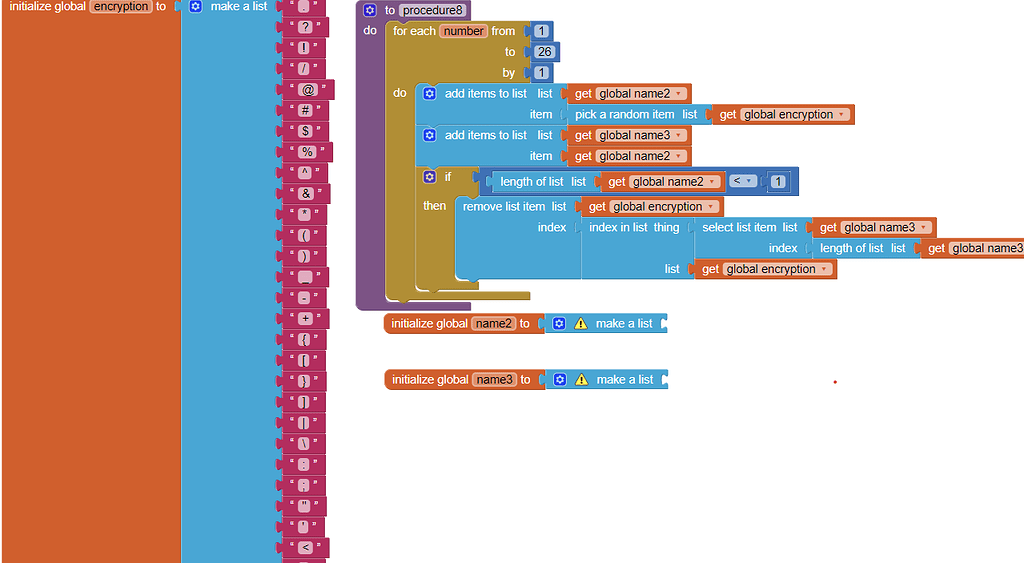Viewport: 1024px width, 563px height.
Task: Click gear icon on name3 make a list
Action: (561, 380)
